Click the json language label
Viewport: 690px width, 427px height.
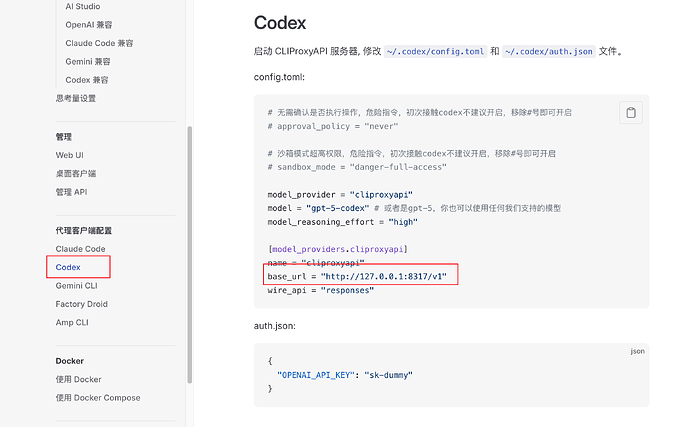point(637,351)
